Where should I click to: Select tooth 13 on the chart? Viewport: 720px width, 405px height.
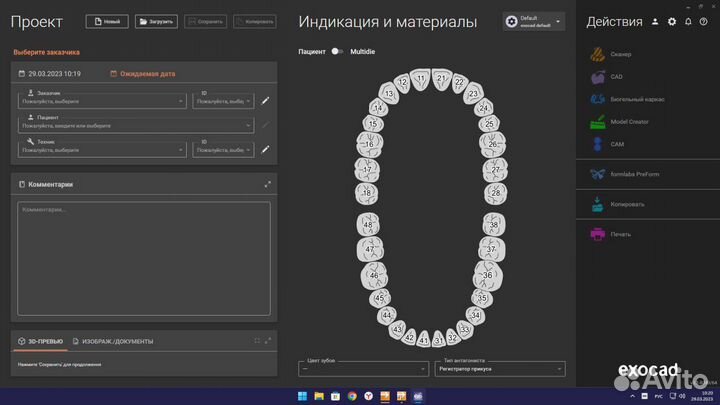[x=389, y=94]
